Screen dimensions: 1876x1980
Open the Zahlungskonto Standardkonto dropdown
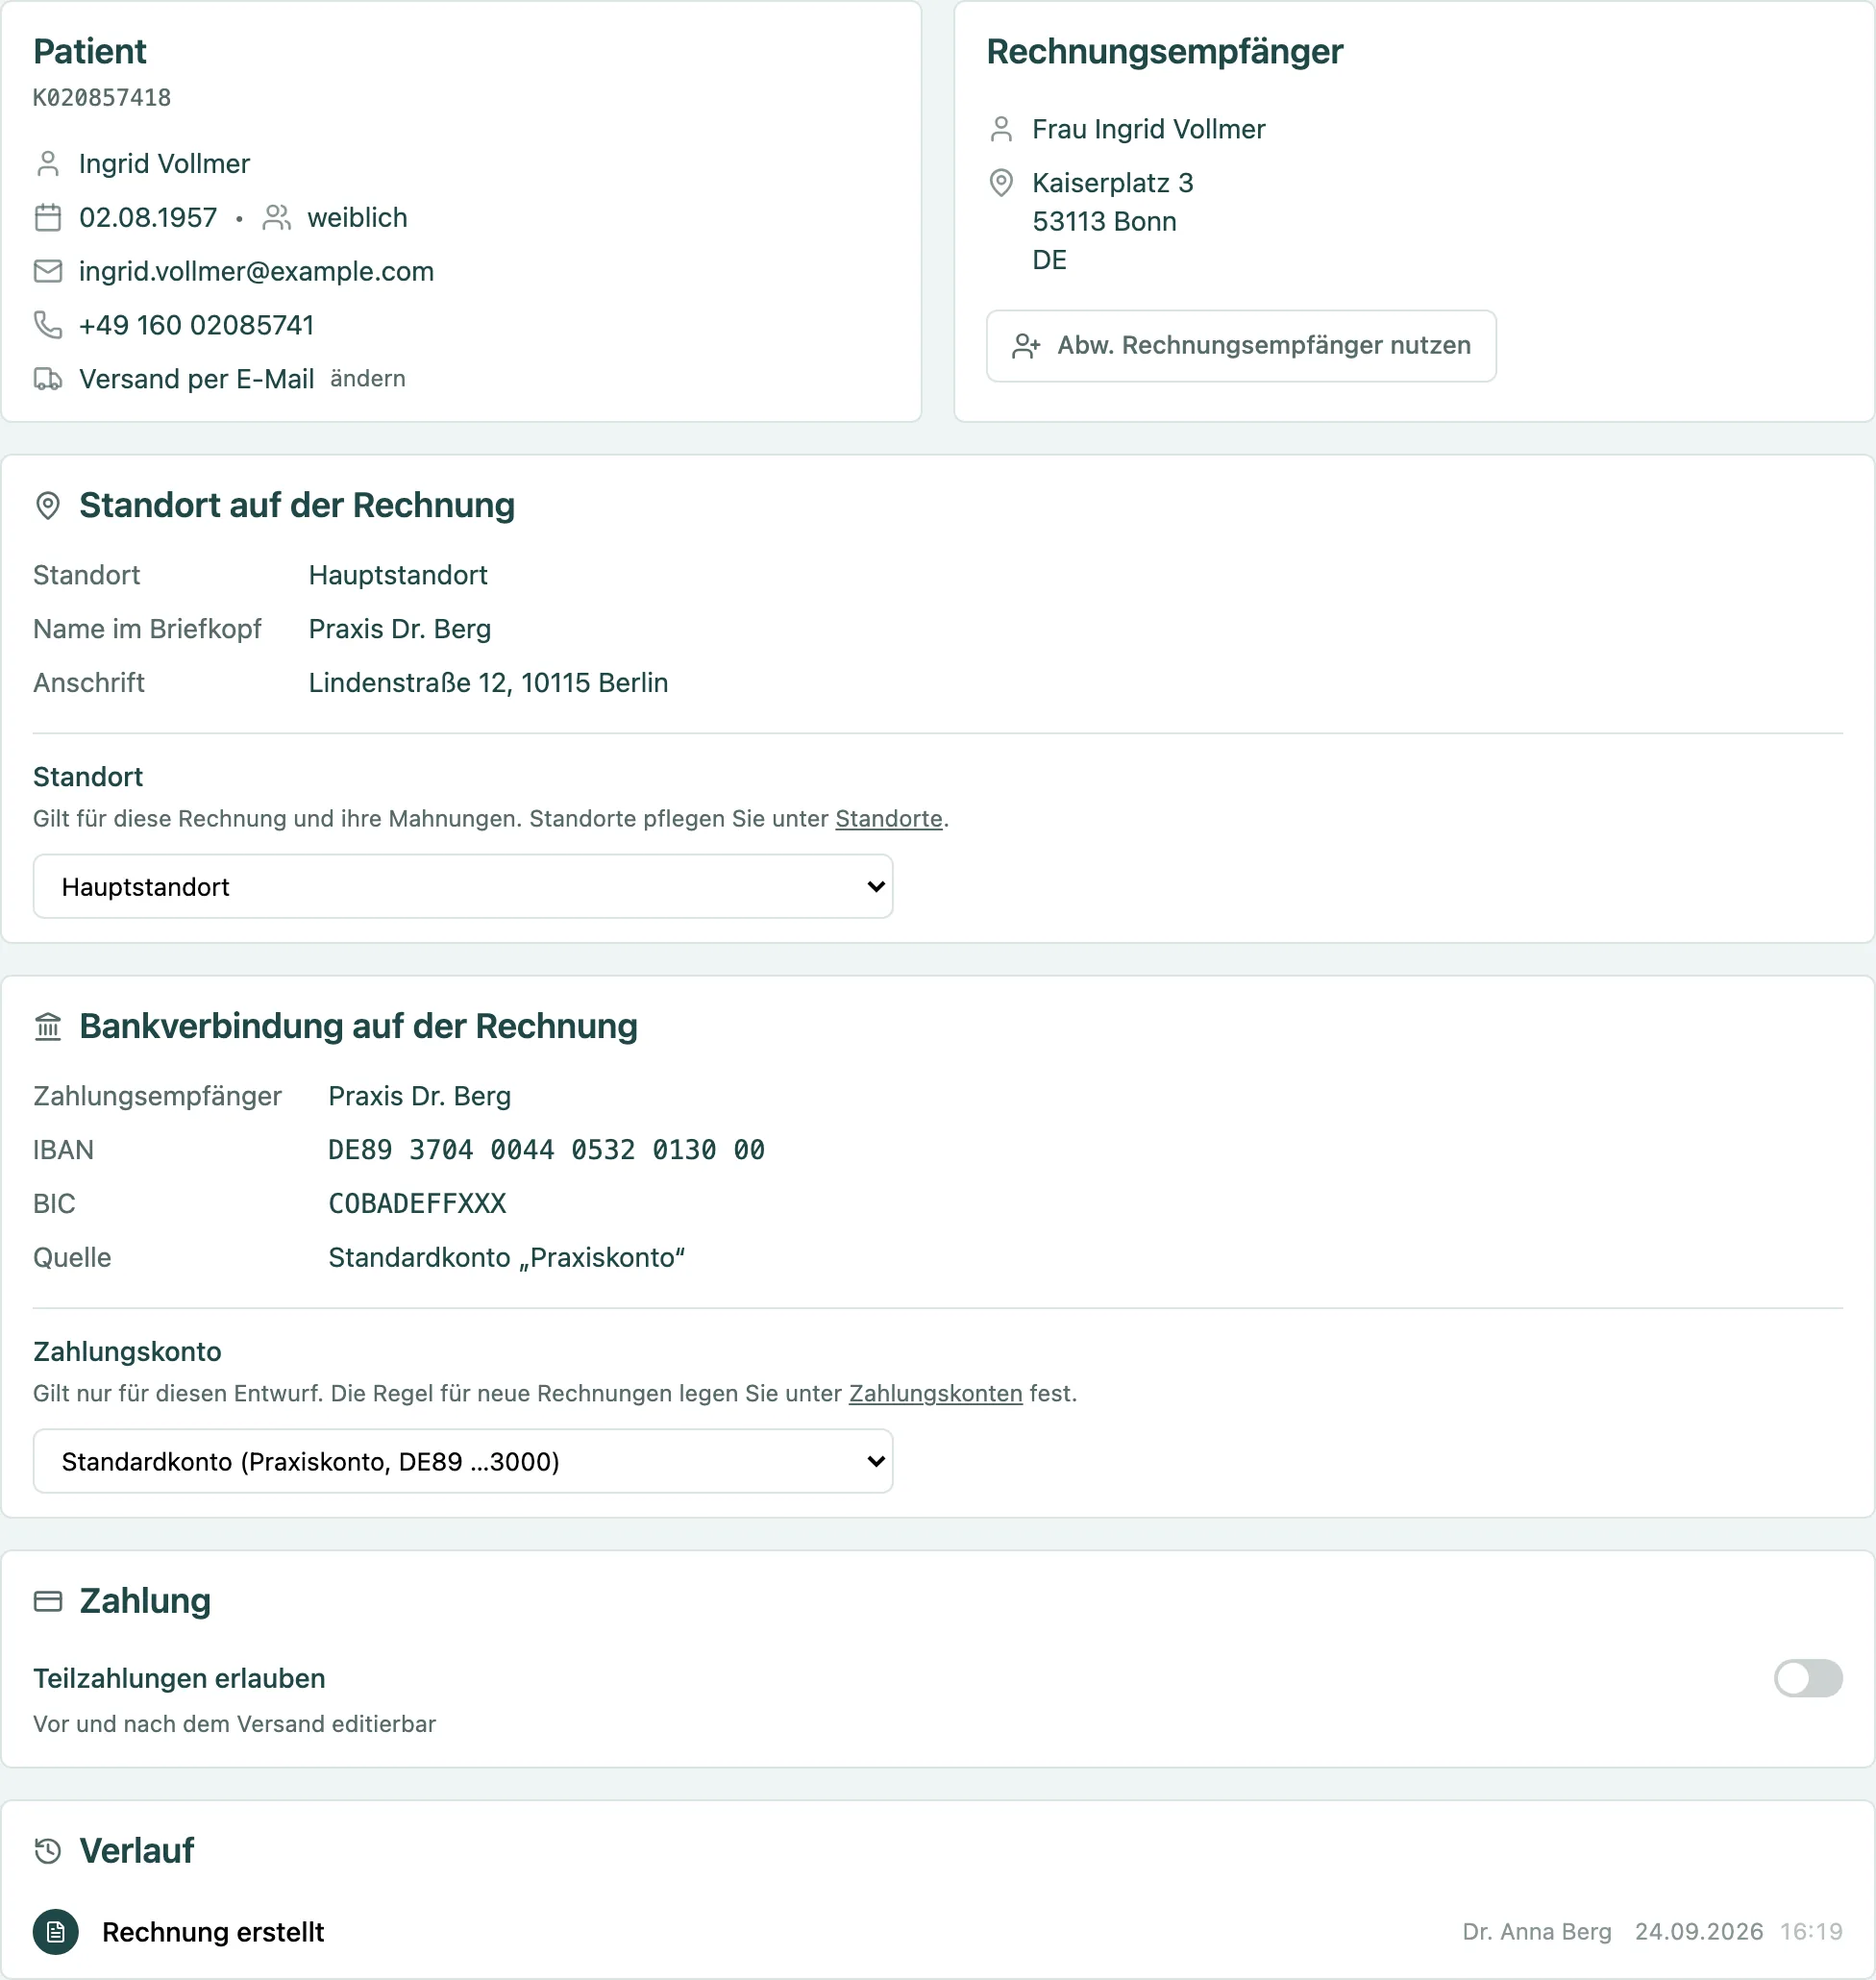point(463,1461)
